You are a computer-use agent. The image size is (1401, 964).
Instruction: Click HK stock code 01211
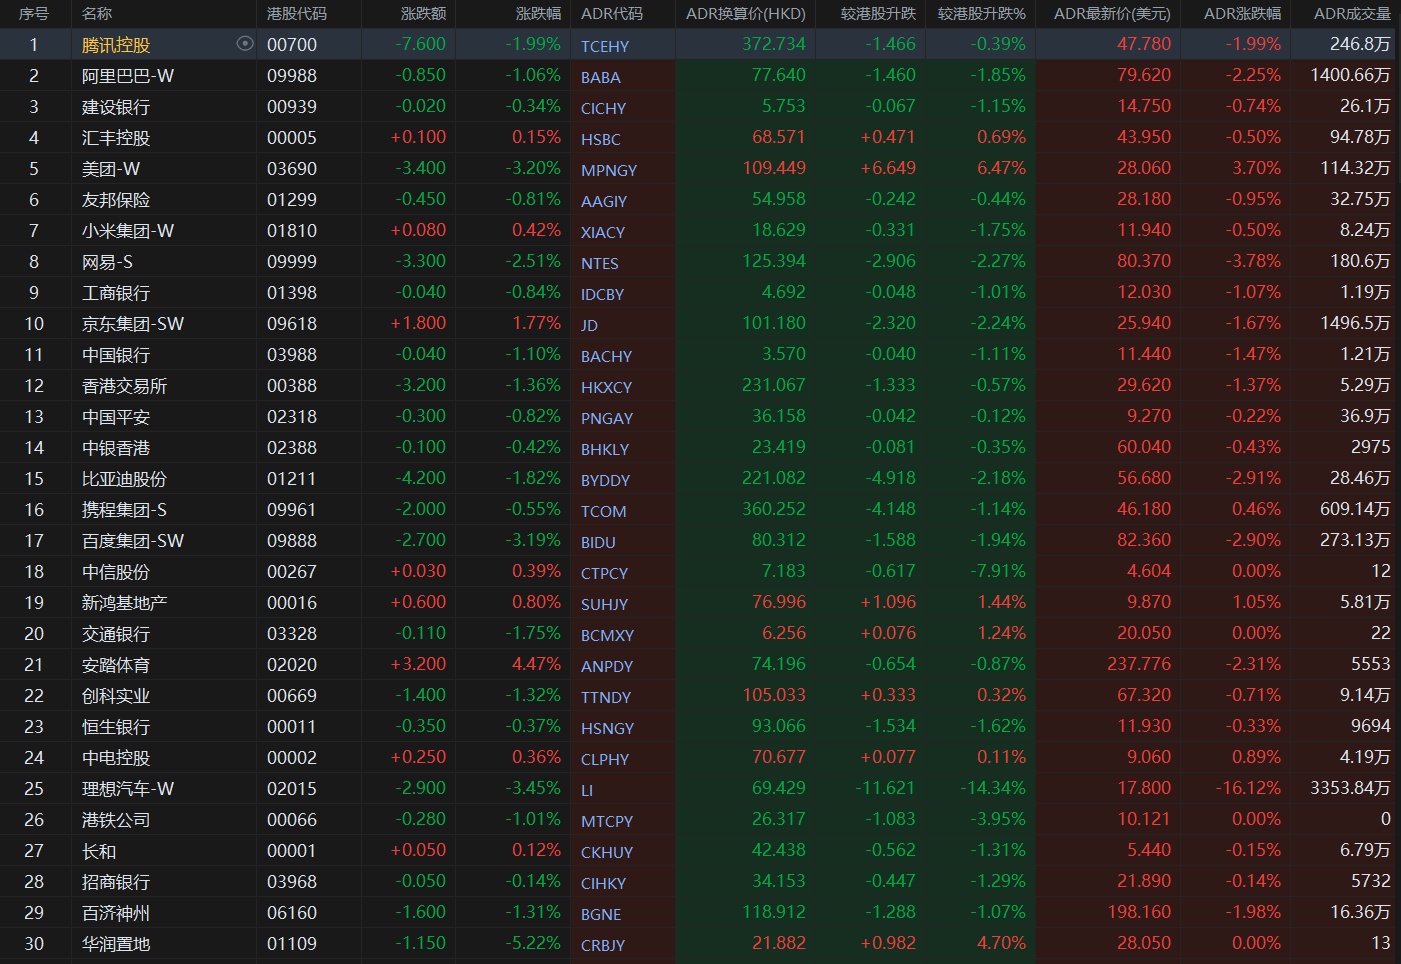(292, 479)
